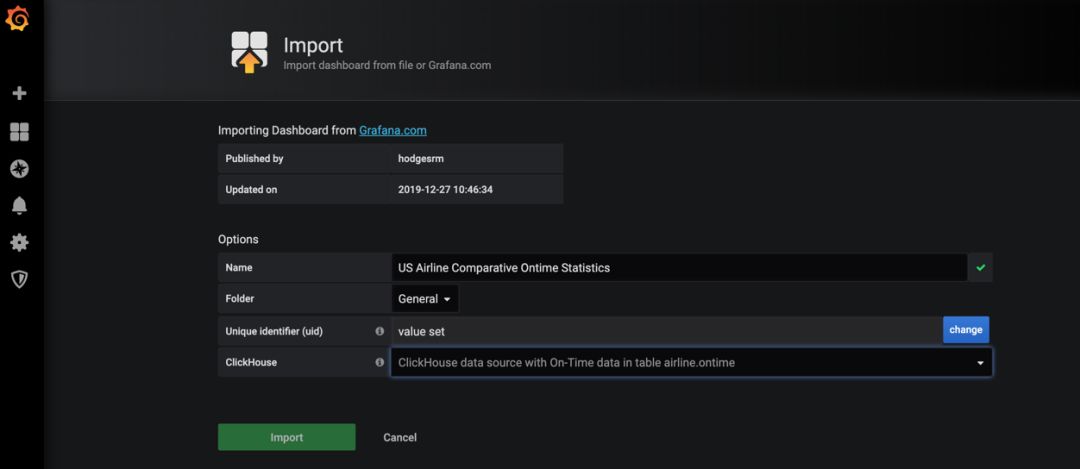The width and height of the screenshot is (1080, 469).
Task: Click the '2019-12-27 10:46:34' updated date
Action: [x=446, y=189]
